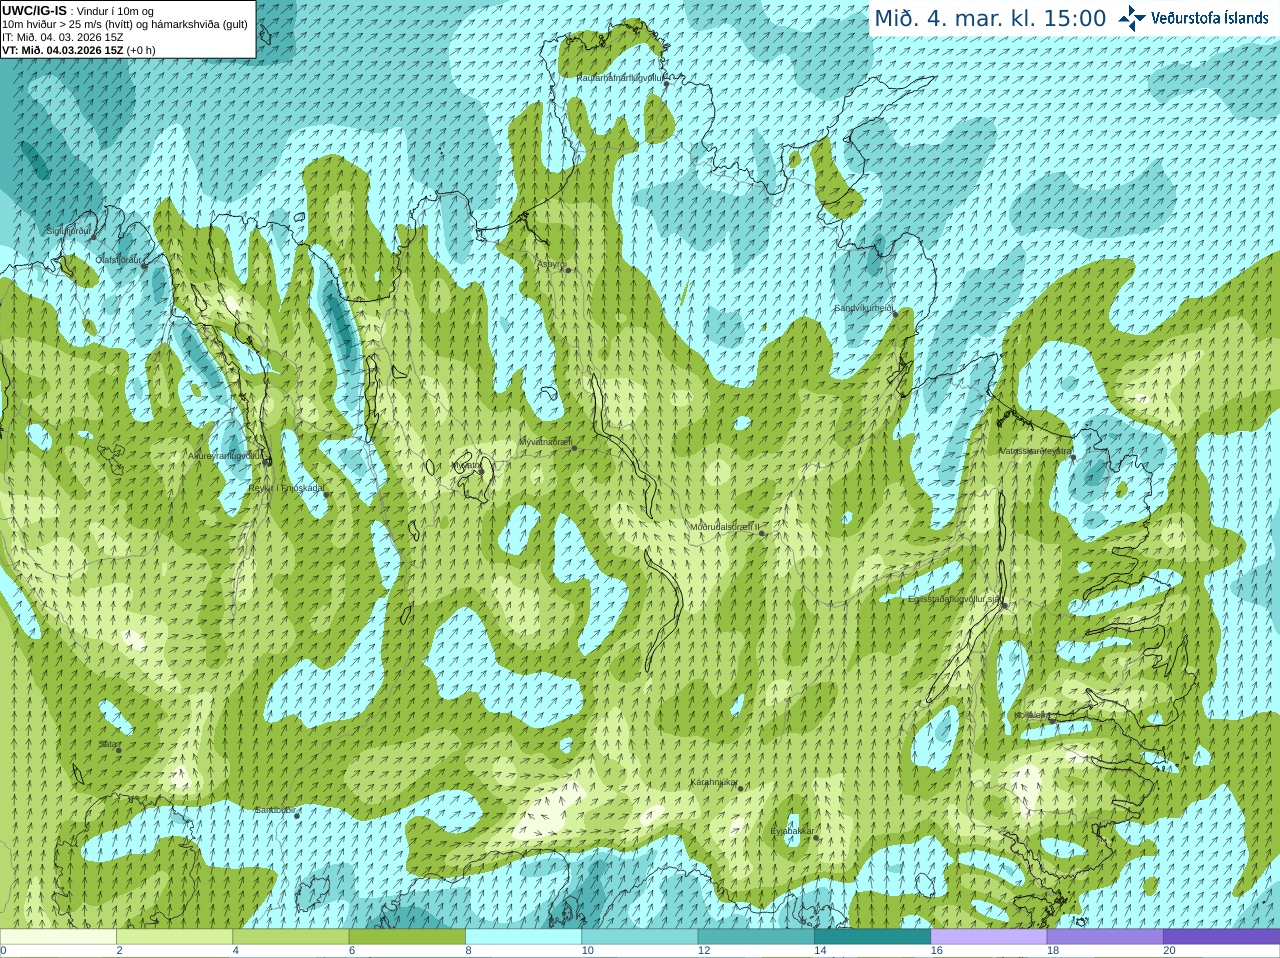This screenshot has width=1280, height=958.
Task: Click the legend tick label "8"
Action: (x=468, y=951)
